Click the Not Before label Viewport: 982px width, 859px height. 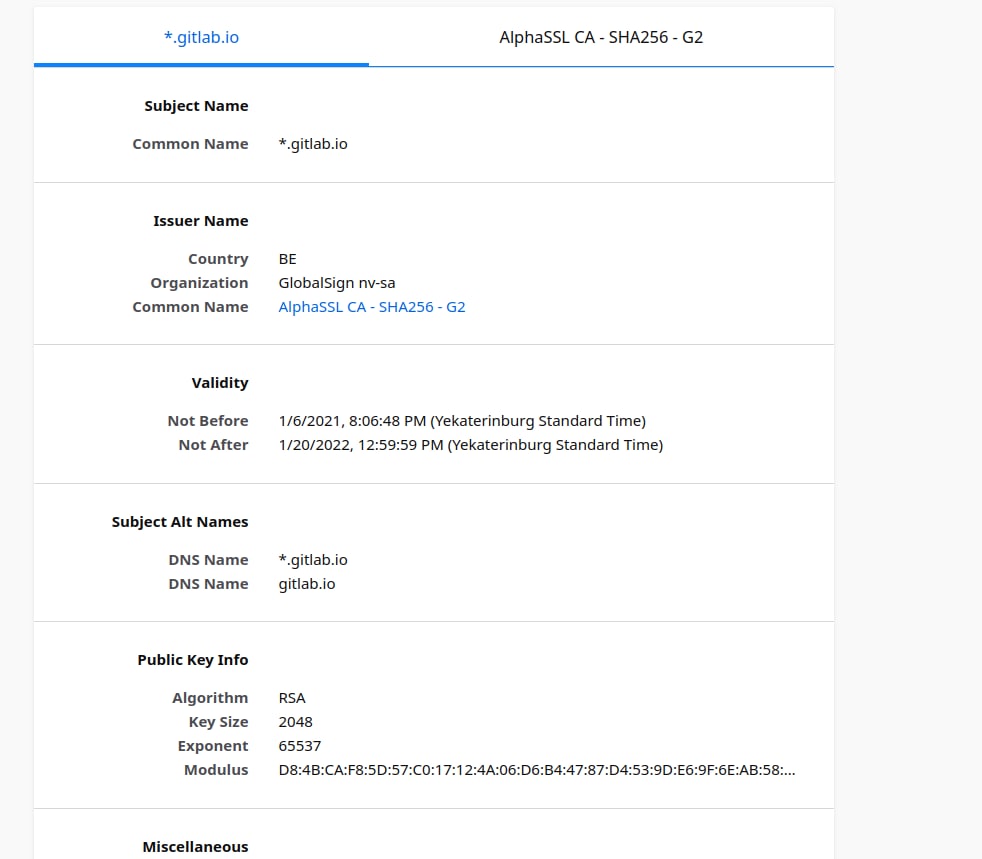208,421
